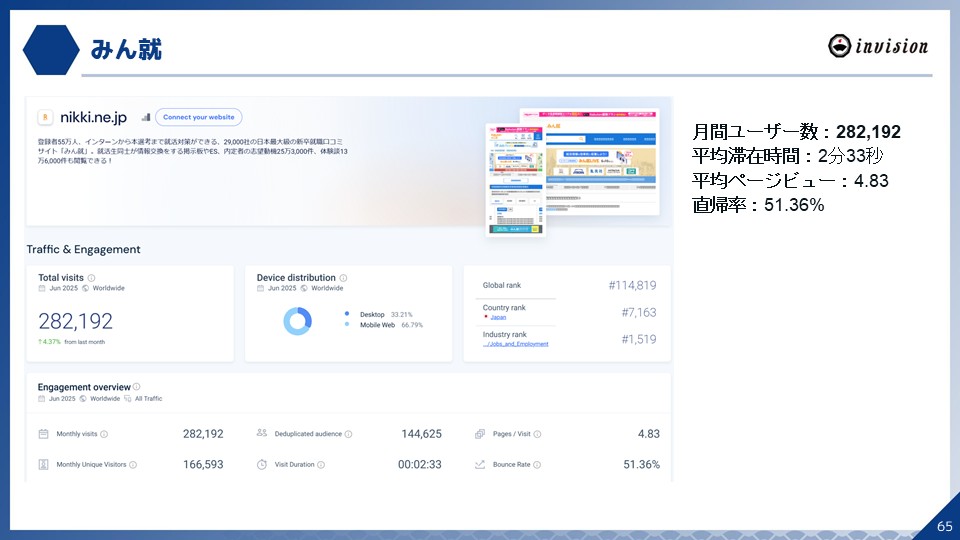The width and height of the screenshot is (960, 540).
Task: Click the Japan flag icon
Action: pyautogui.click(x=486, y=317)
